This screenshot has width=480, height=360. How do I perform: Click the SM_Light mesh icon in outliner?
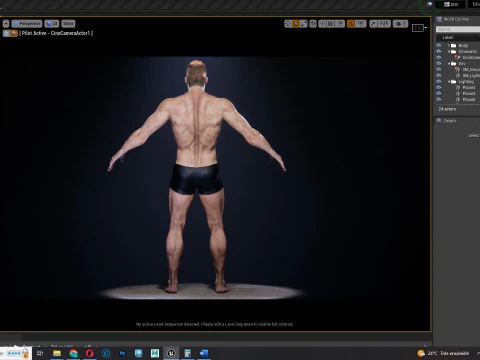pyautogui.click(x=458, y=75)
